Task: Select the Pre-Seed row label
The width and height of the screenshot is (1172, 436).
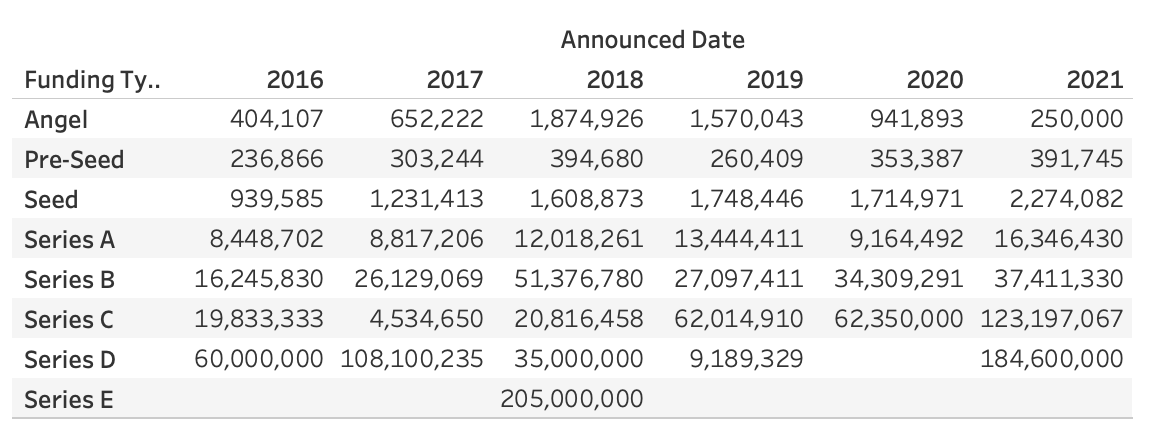Action: click(x=74, y=159)
